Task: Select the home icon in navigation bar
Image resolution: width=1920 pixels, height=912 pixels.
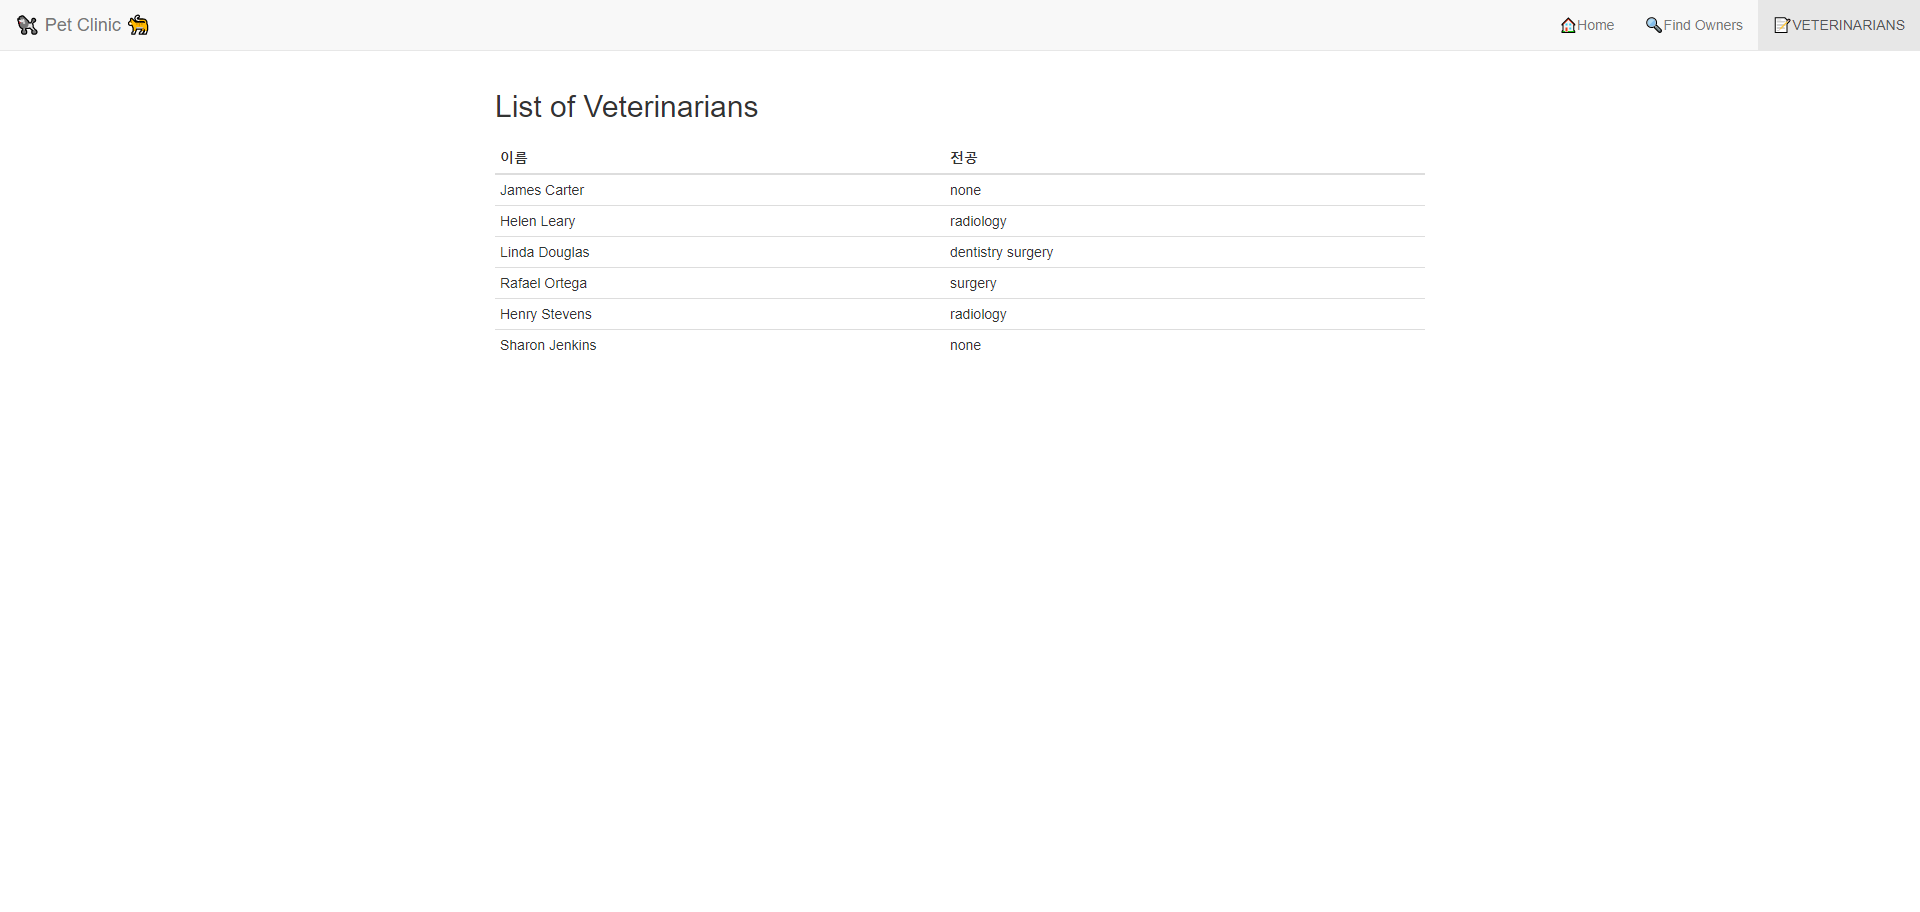Action: tap(1567, 25)
